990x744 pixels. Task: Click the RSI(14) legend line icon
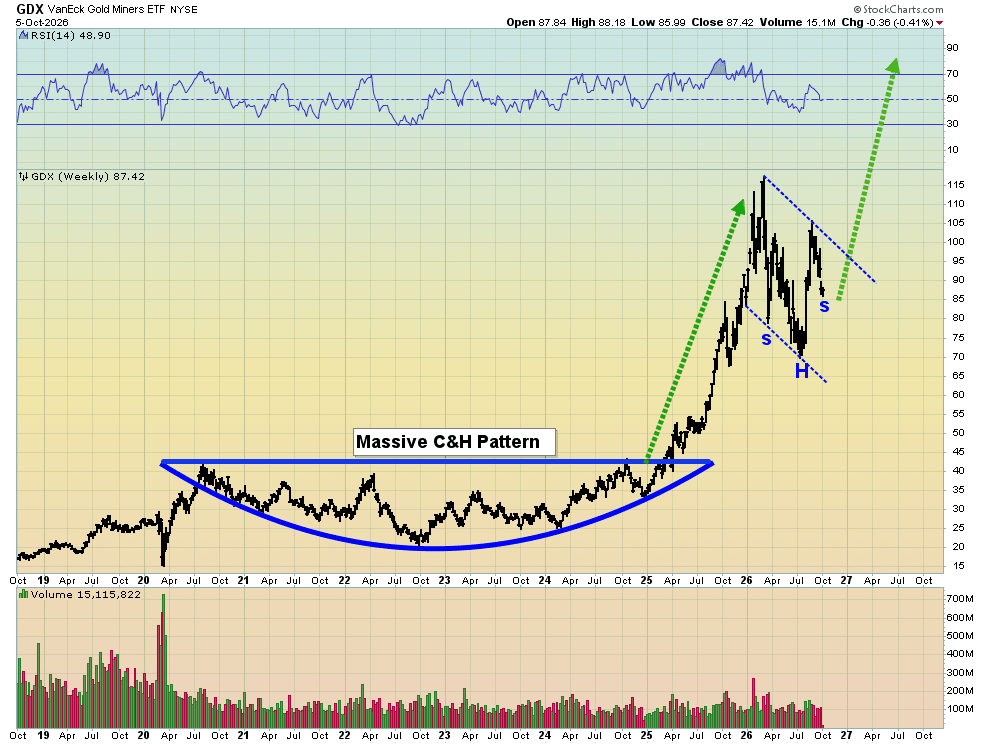pos(23,35)
